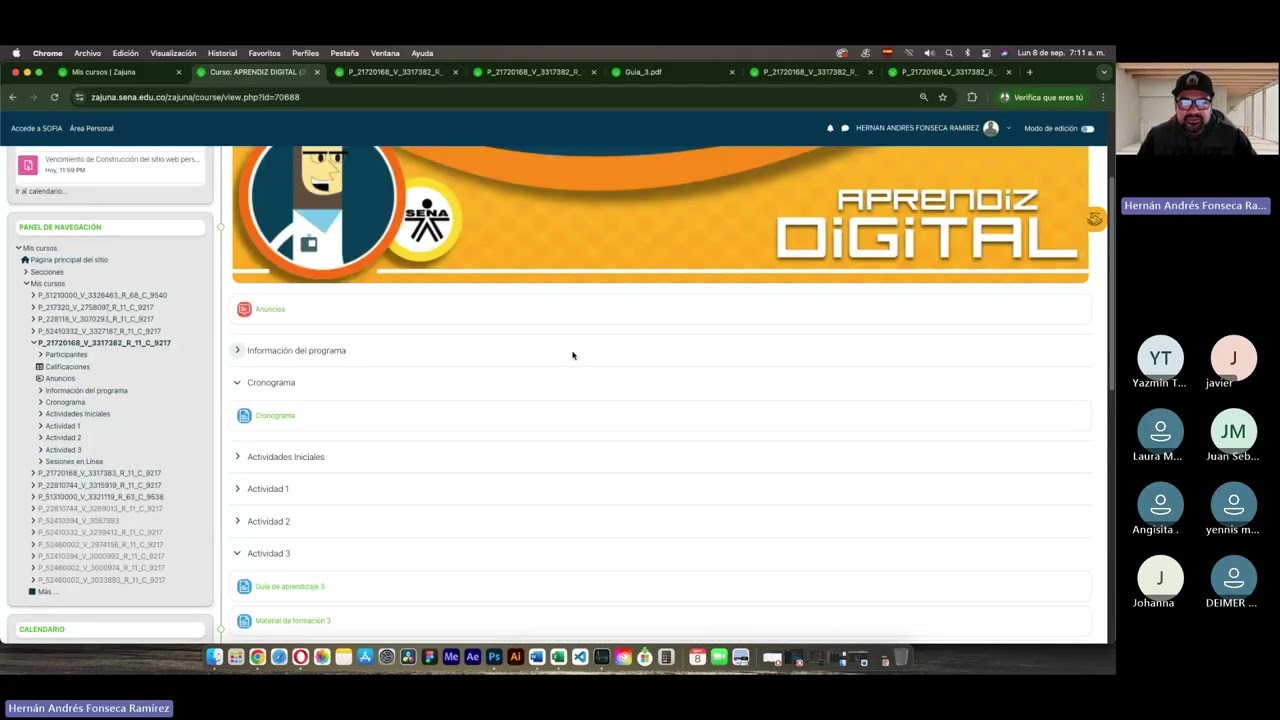Image resolution: width=1280 pixels, height=720 pixels.
Task: Open the Ventana menu
Action: 385,53
